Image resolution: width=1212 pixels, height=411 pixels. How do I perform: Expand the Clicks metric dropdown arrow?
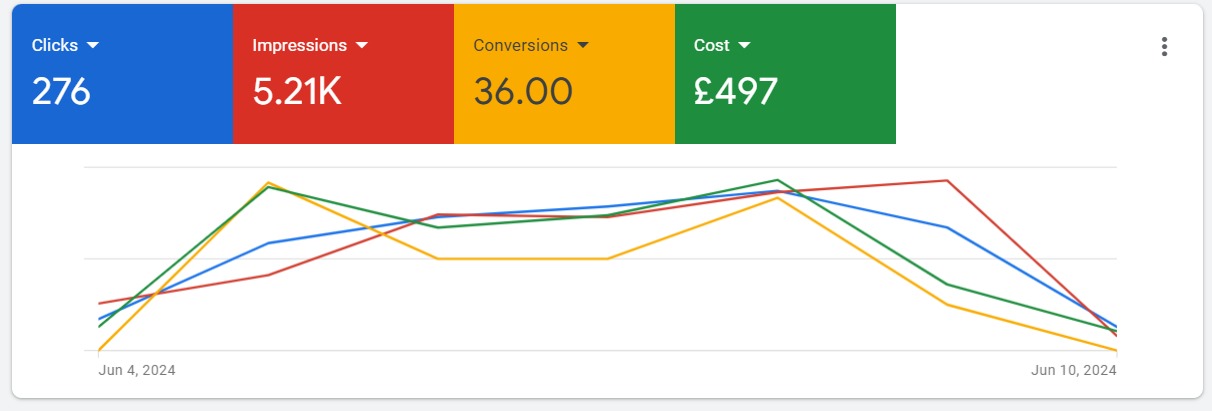[x=93, y=46]
